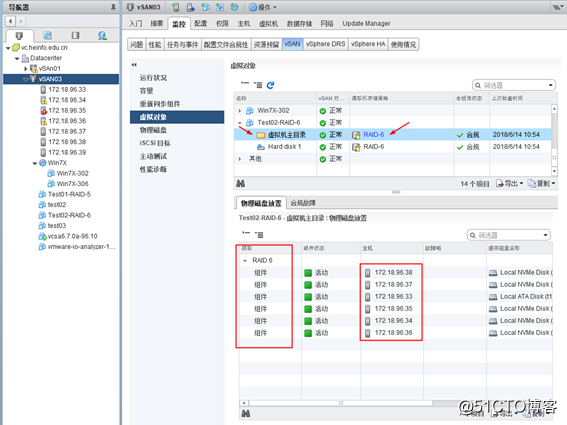
Task: Click host 172.18.96.36 in placement table
Action: (393, 332)
